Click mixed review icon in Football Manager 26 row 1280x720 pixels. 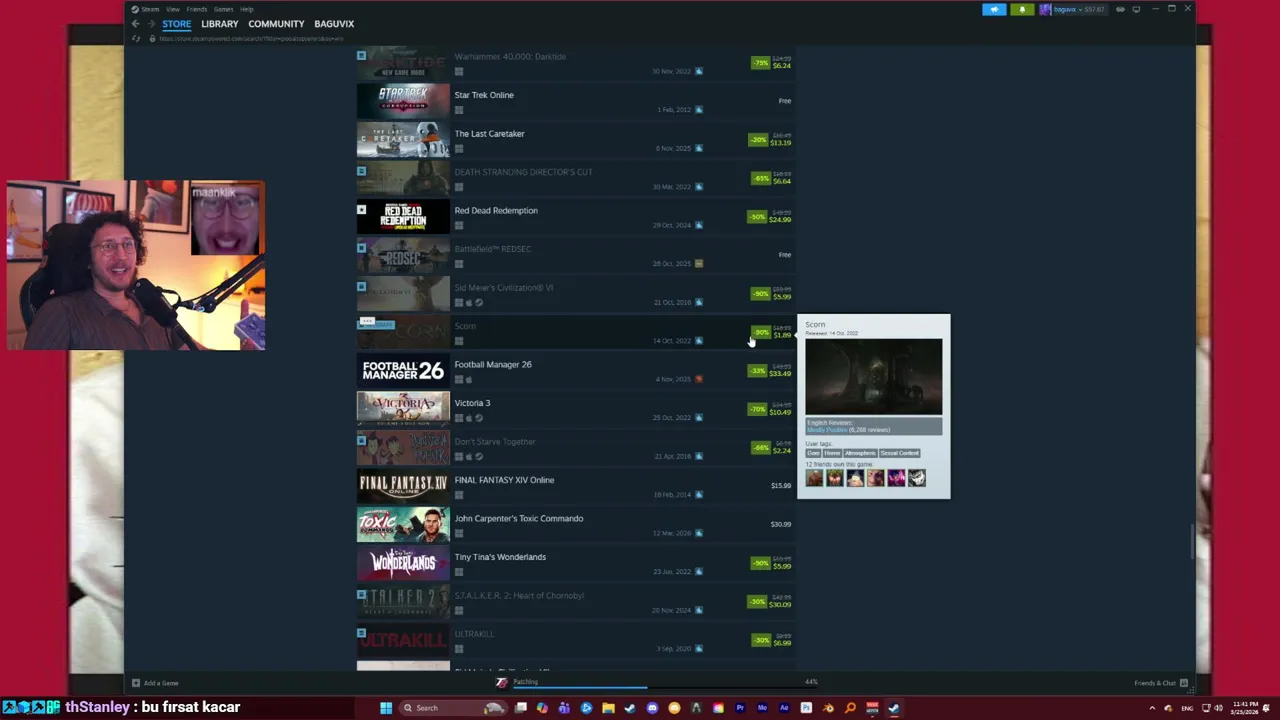coord(698,379)
